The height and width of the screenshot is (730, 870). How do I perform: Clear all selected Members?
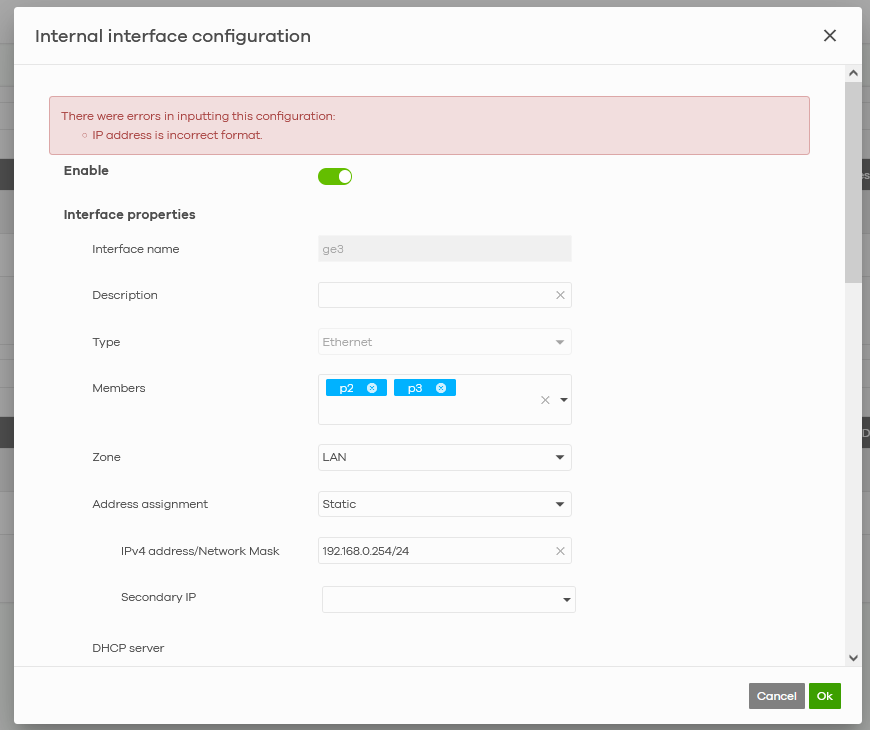coord(545,400)
